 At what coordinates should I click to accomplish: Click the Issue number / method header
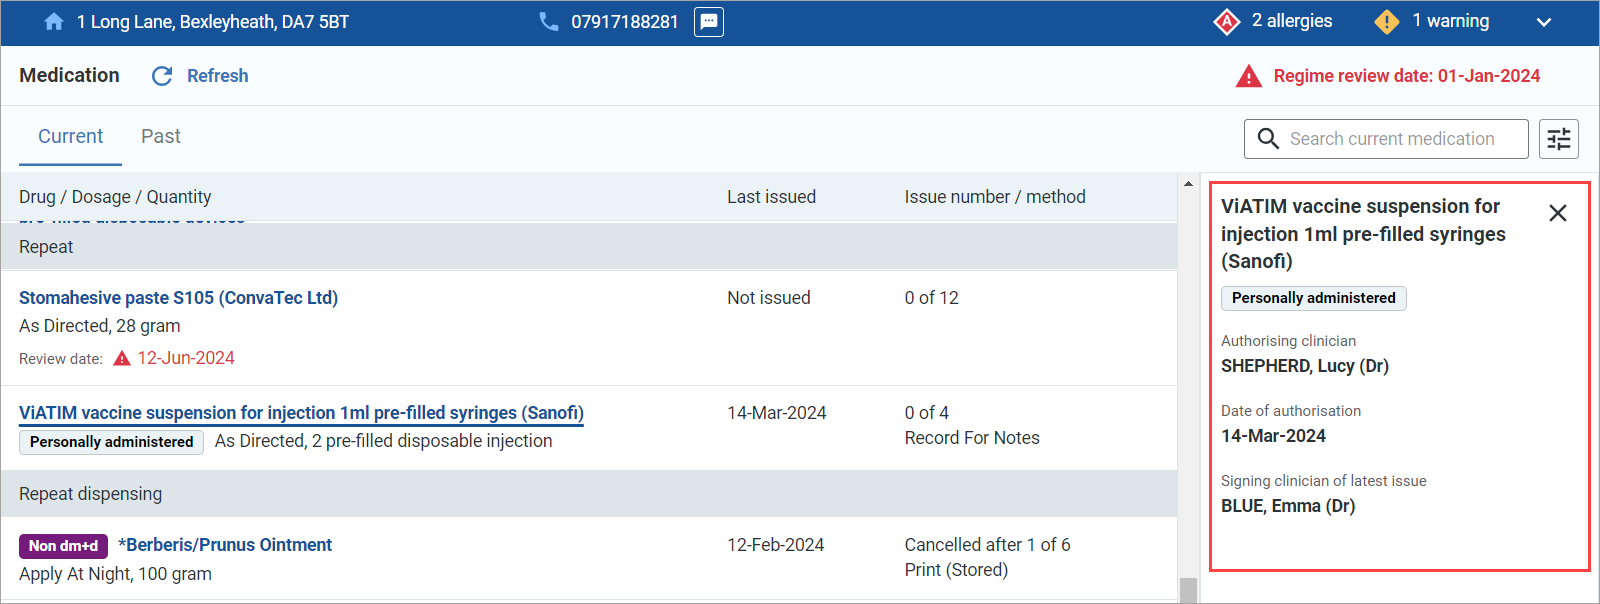(995, 197)
